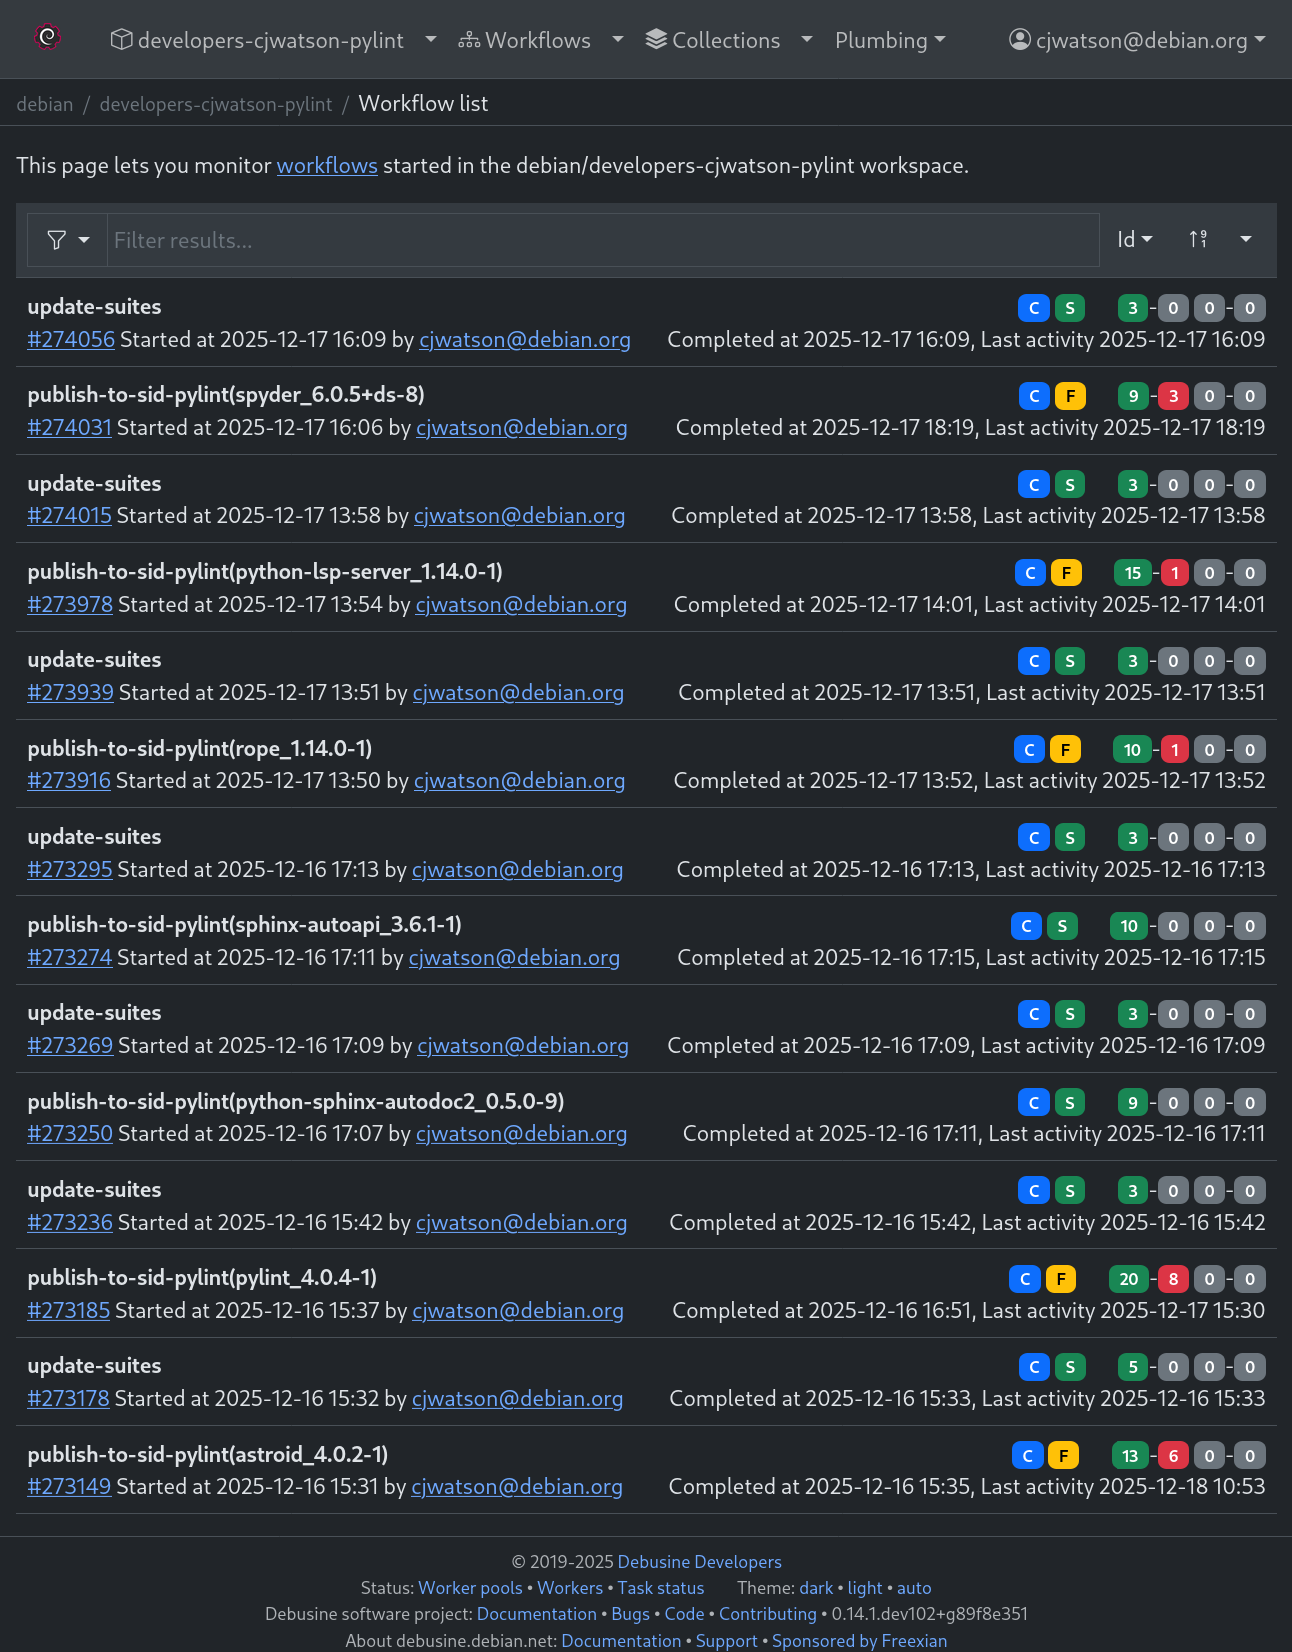
Task: Click the red 8 count for pylint_4.0.4-1
Action: click(1173, 1279)
